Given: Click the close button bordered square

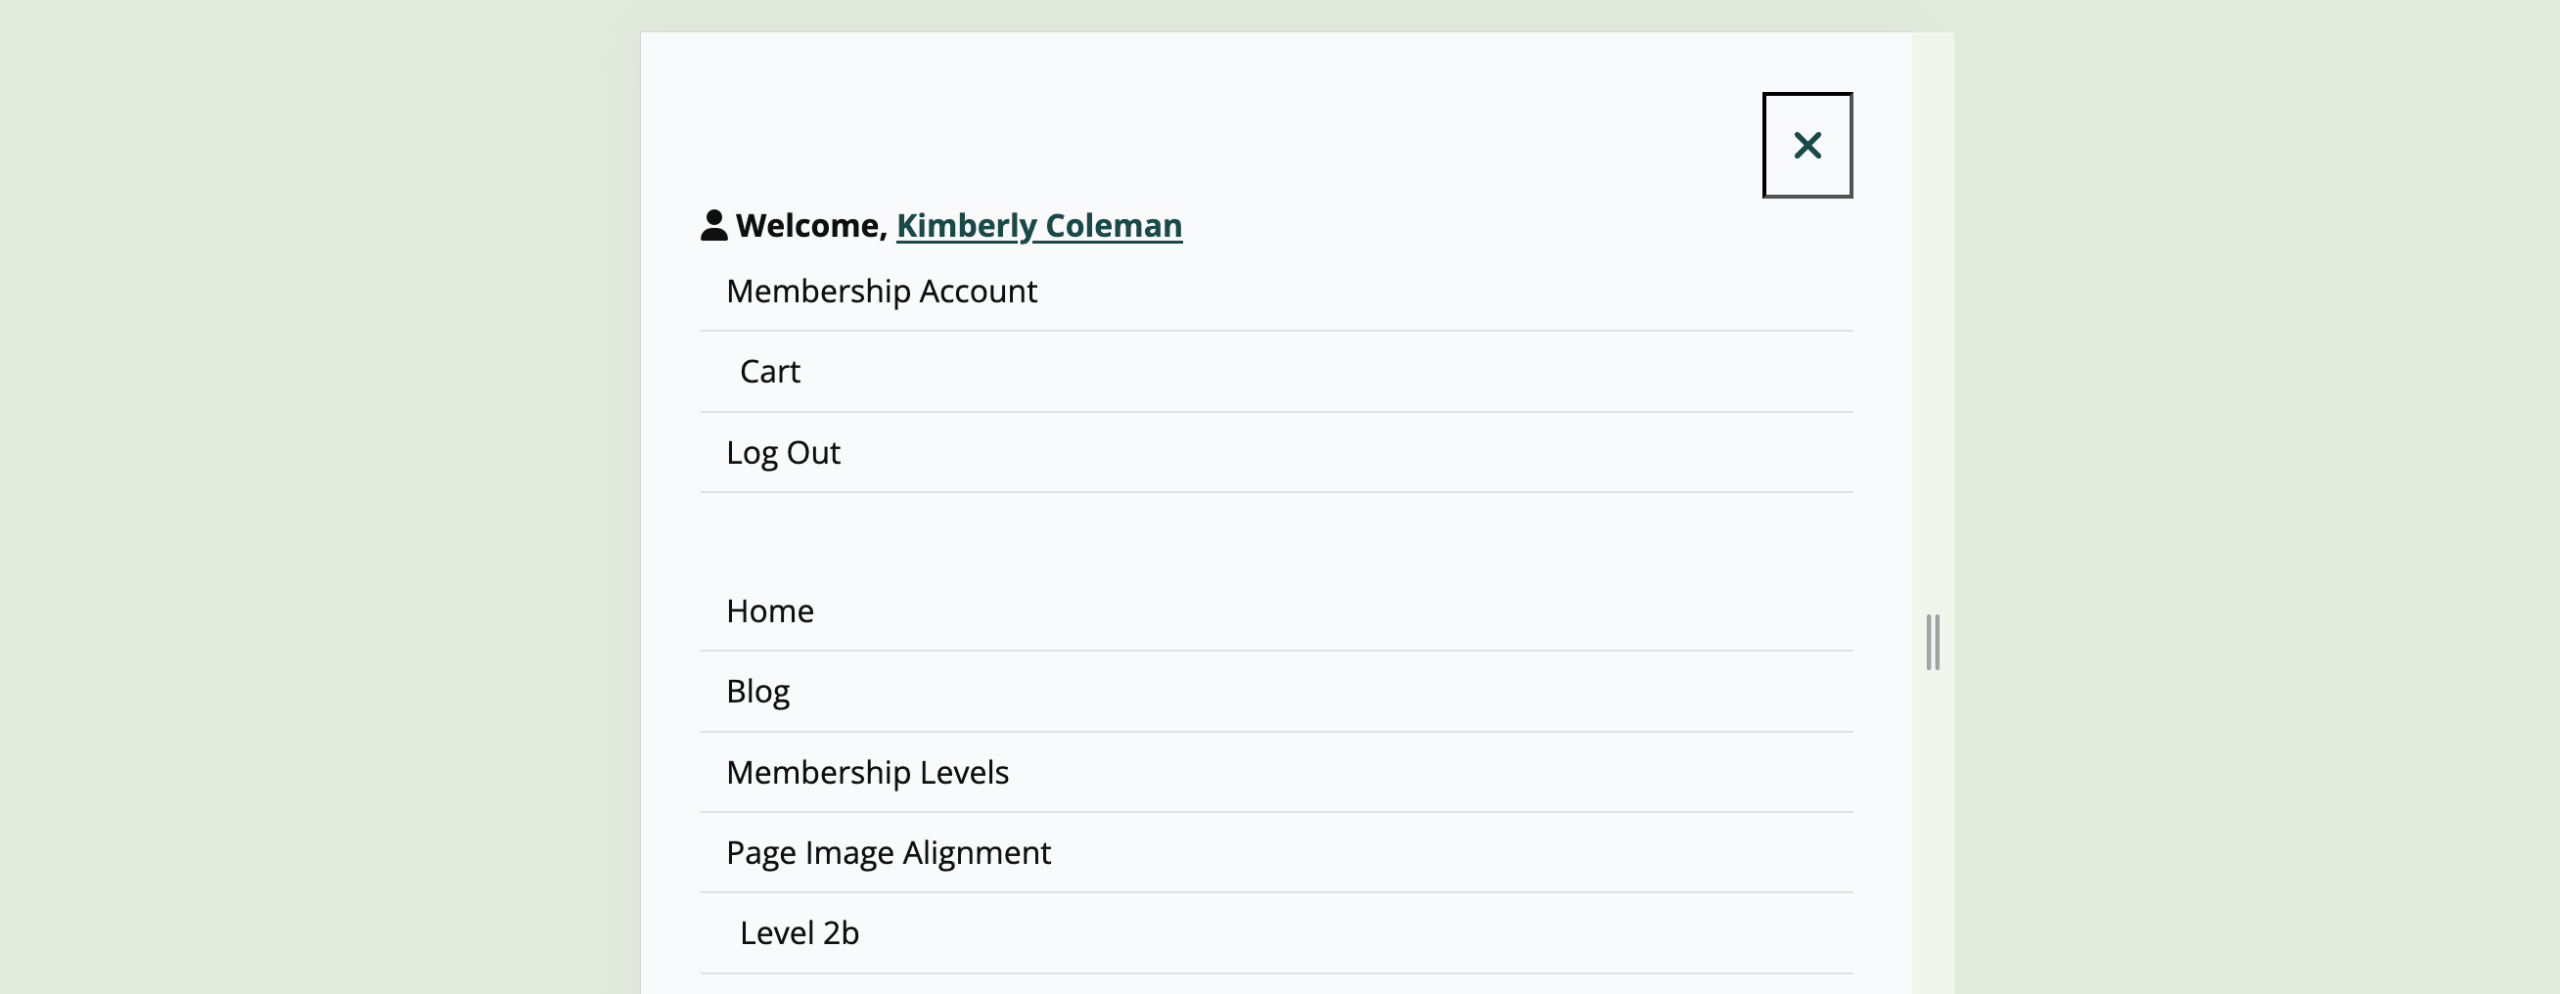Looking at the screenshot, I should pyautogui.click(x=1806, y=145).
